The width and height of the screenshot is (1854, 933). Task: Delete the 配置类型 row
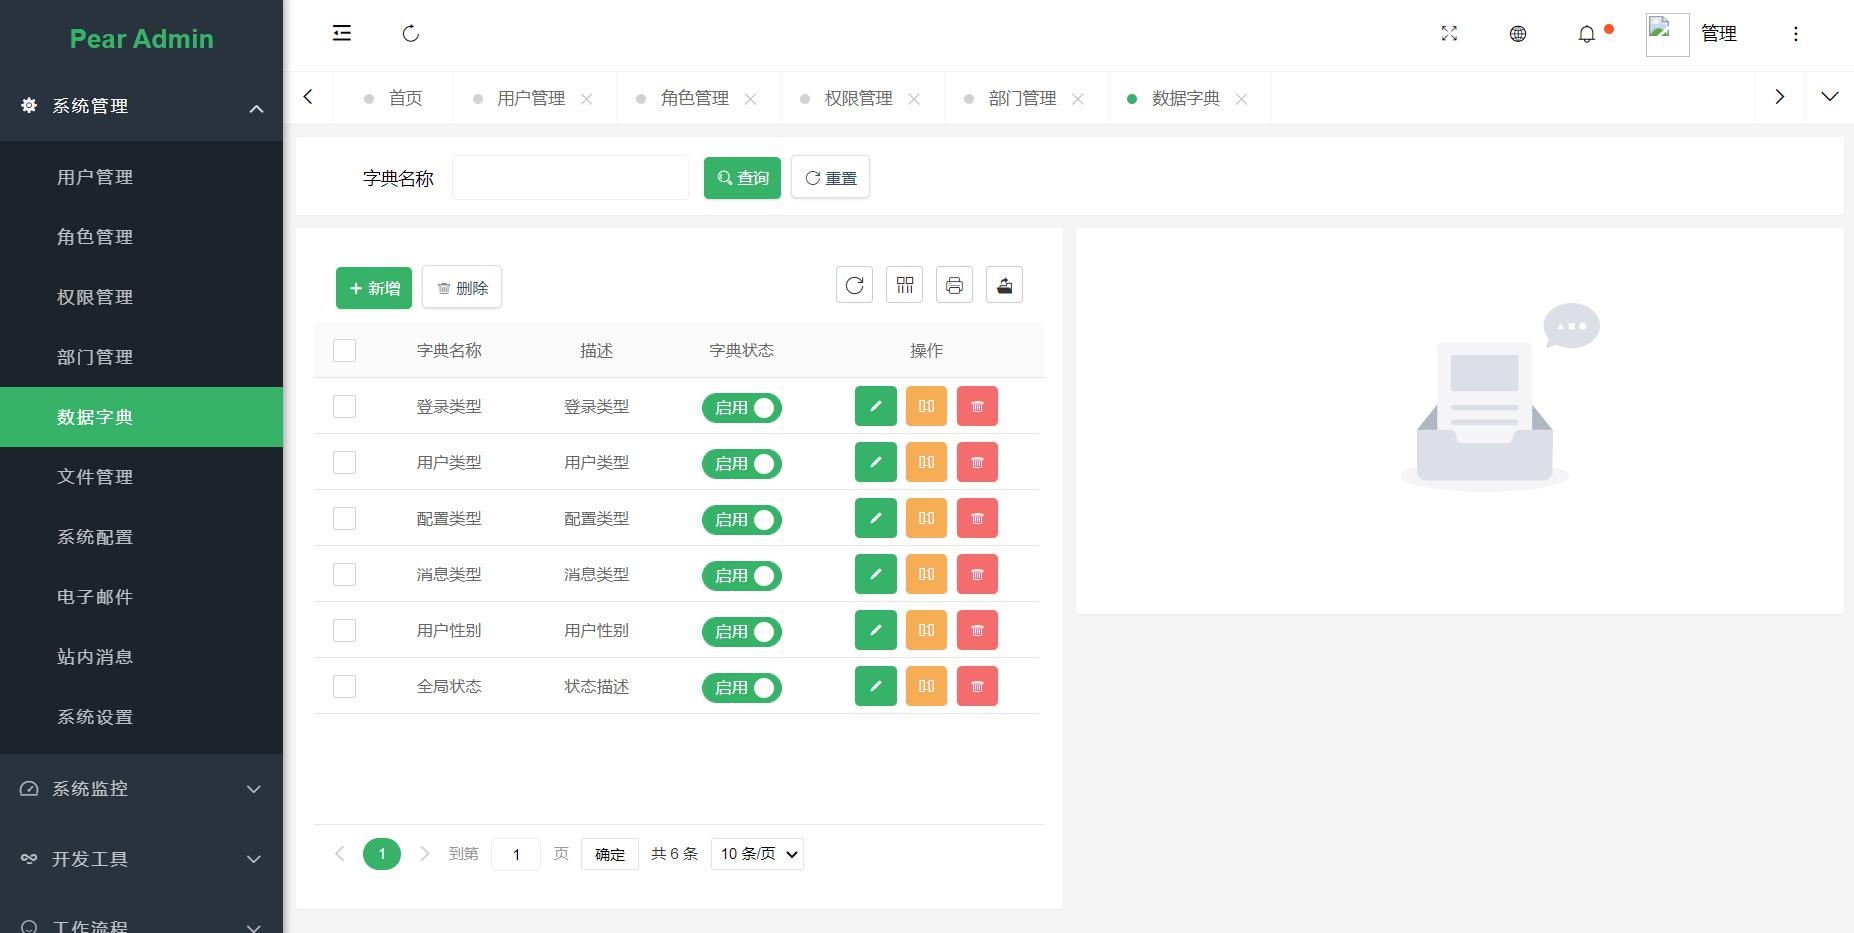click(977, 518)
